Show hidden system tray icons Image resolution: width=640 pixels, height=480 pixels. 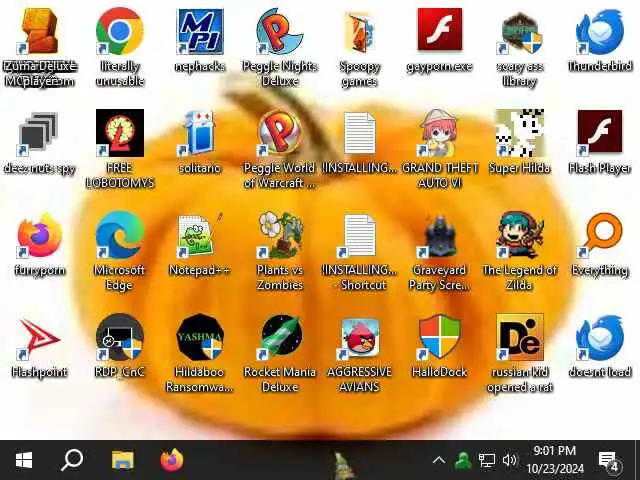439,460
